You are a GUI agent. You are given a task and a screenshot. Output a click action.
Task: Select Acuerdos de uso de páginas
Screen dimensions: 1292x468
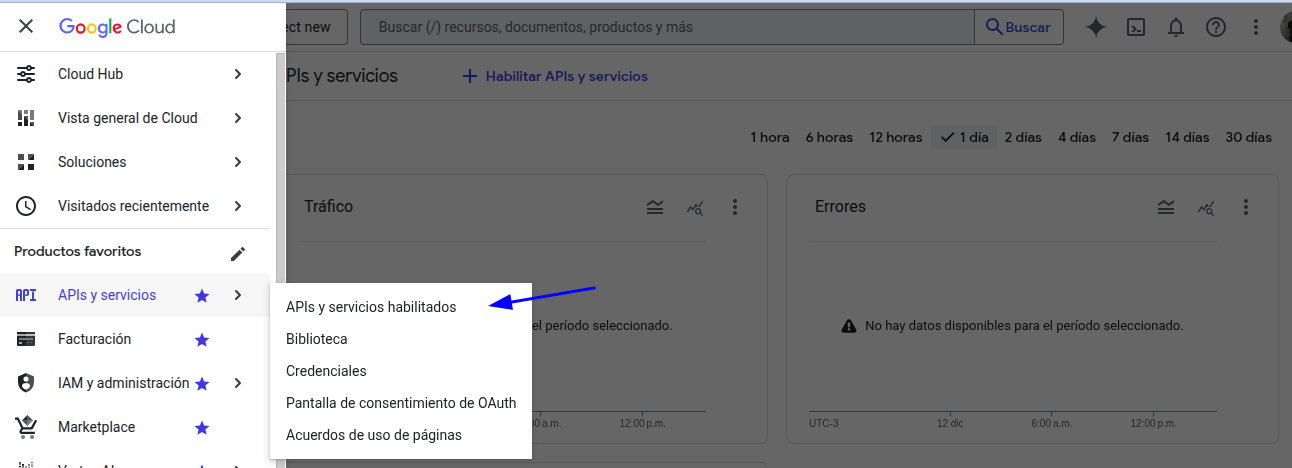[x=401, y=435]
